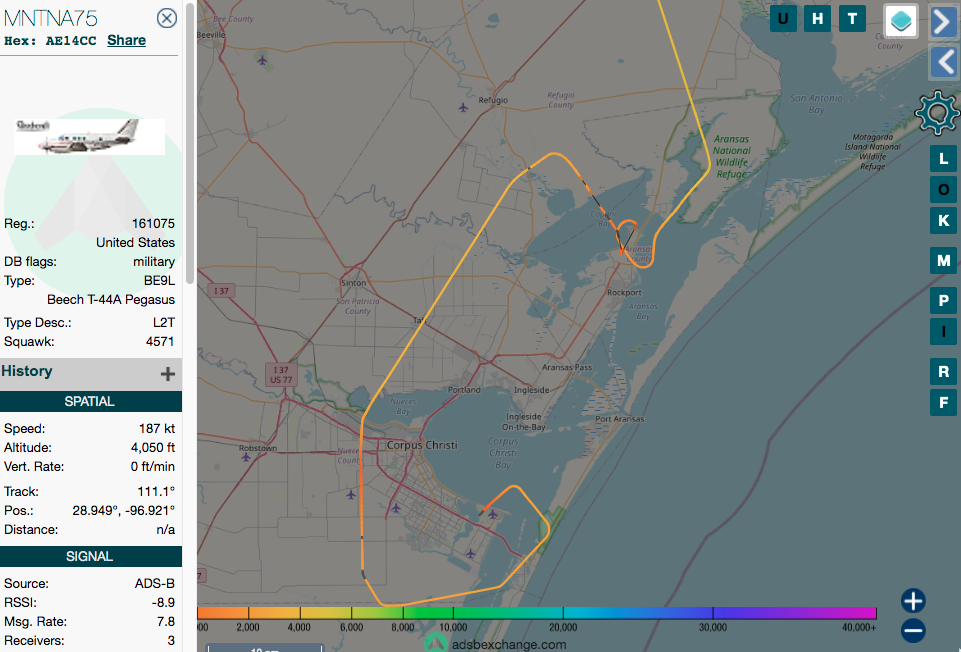The height and width of the screenshot is (652, 961).
Task: Close the MNTNA75 aircraft info panel
Action: [x=167, y=18]
